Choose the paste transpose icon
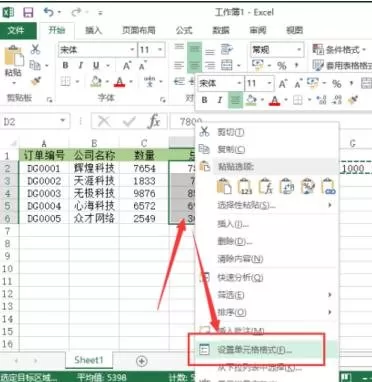The width and height of the screenshot is (372, 382). [x=286, y=186]
